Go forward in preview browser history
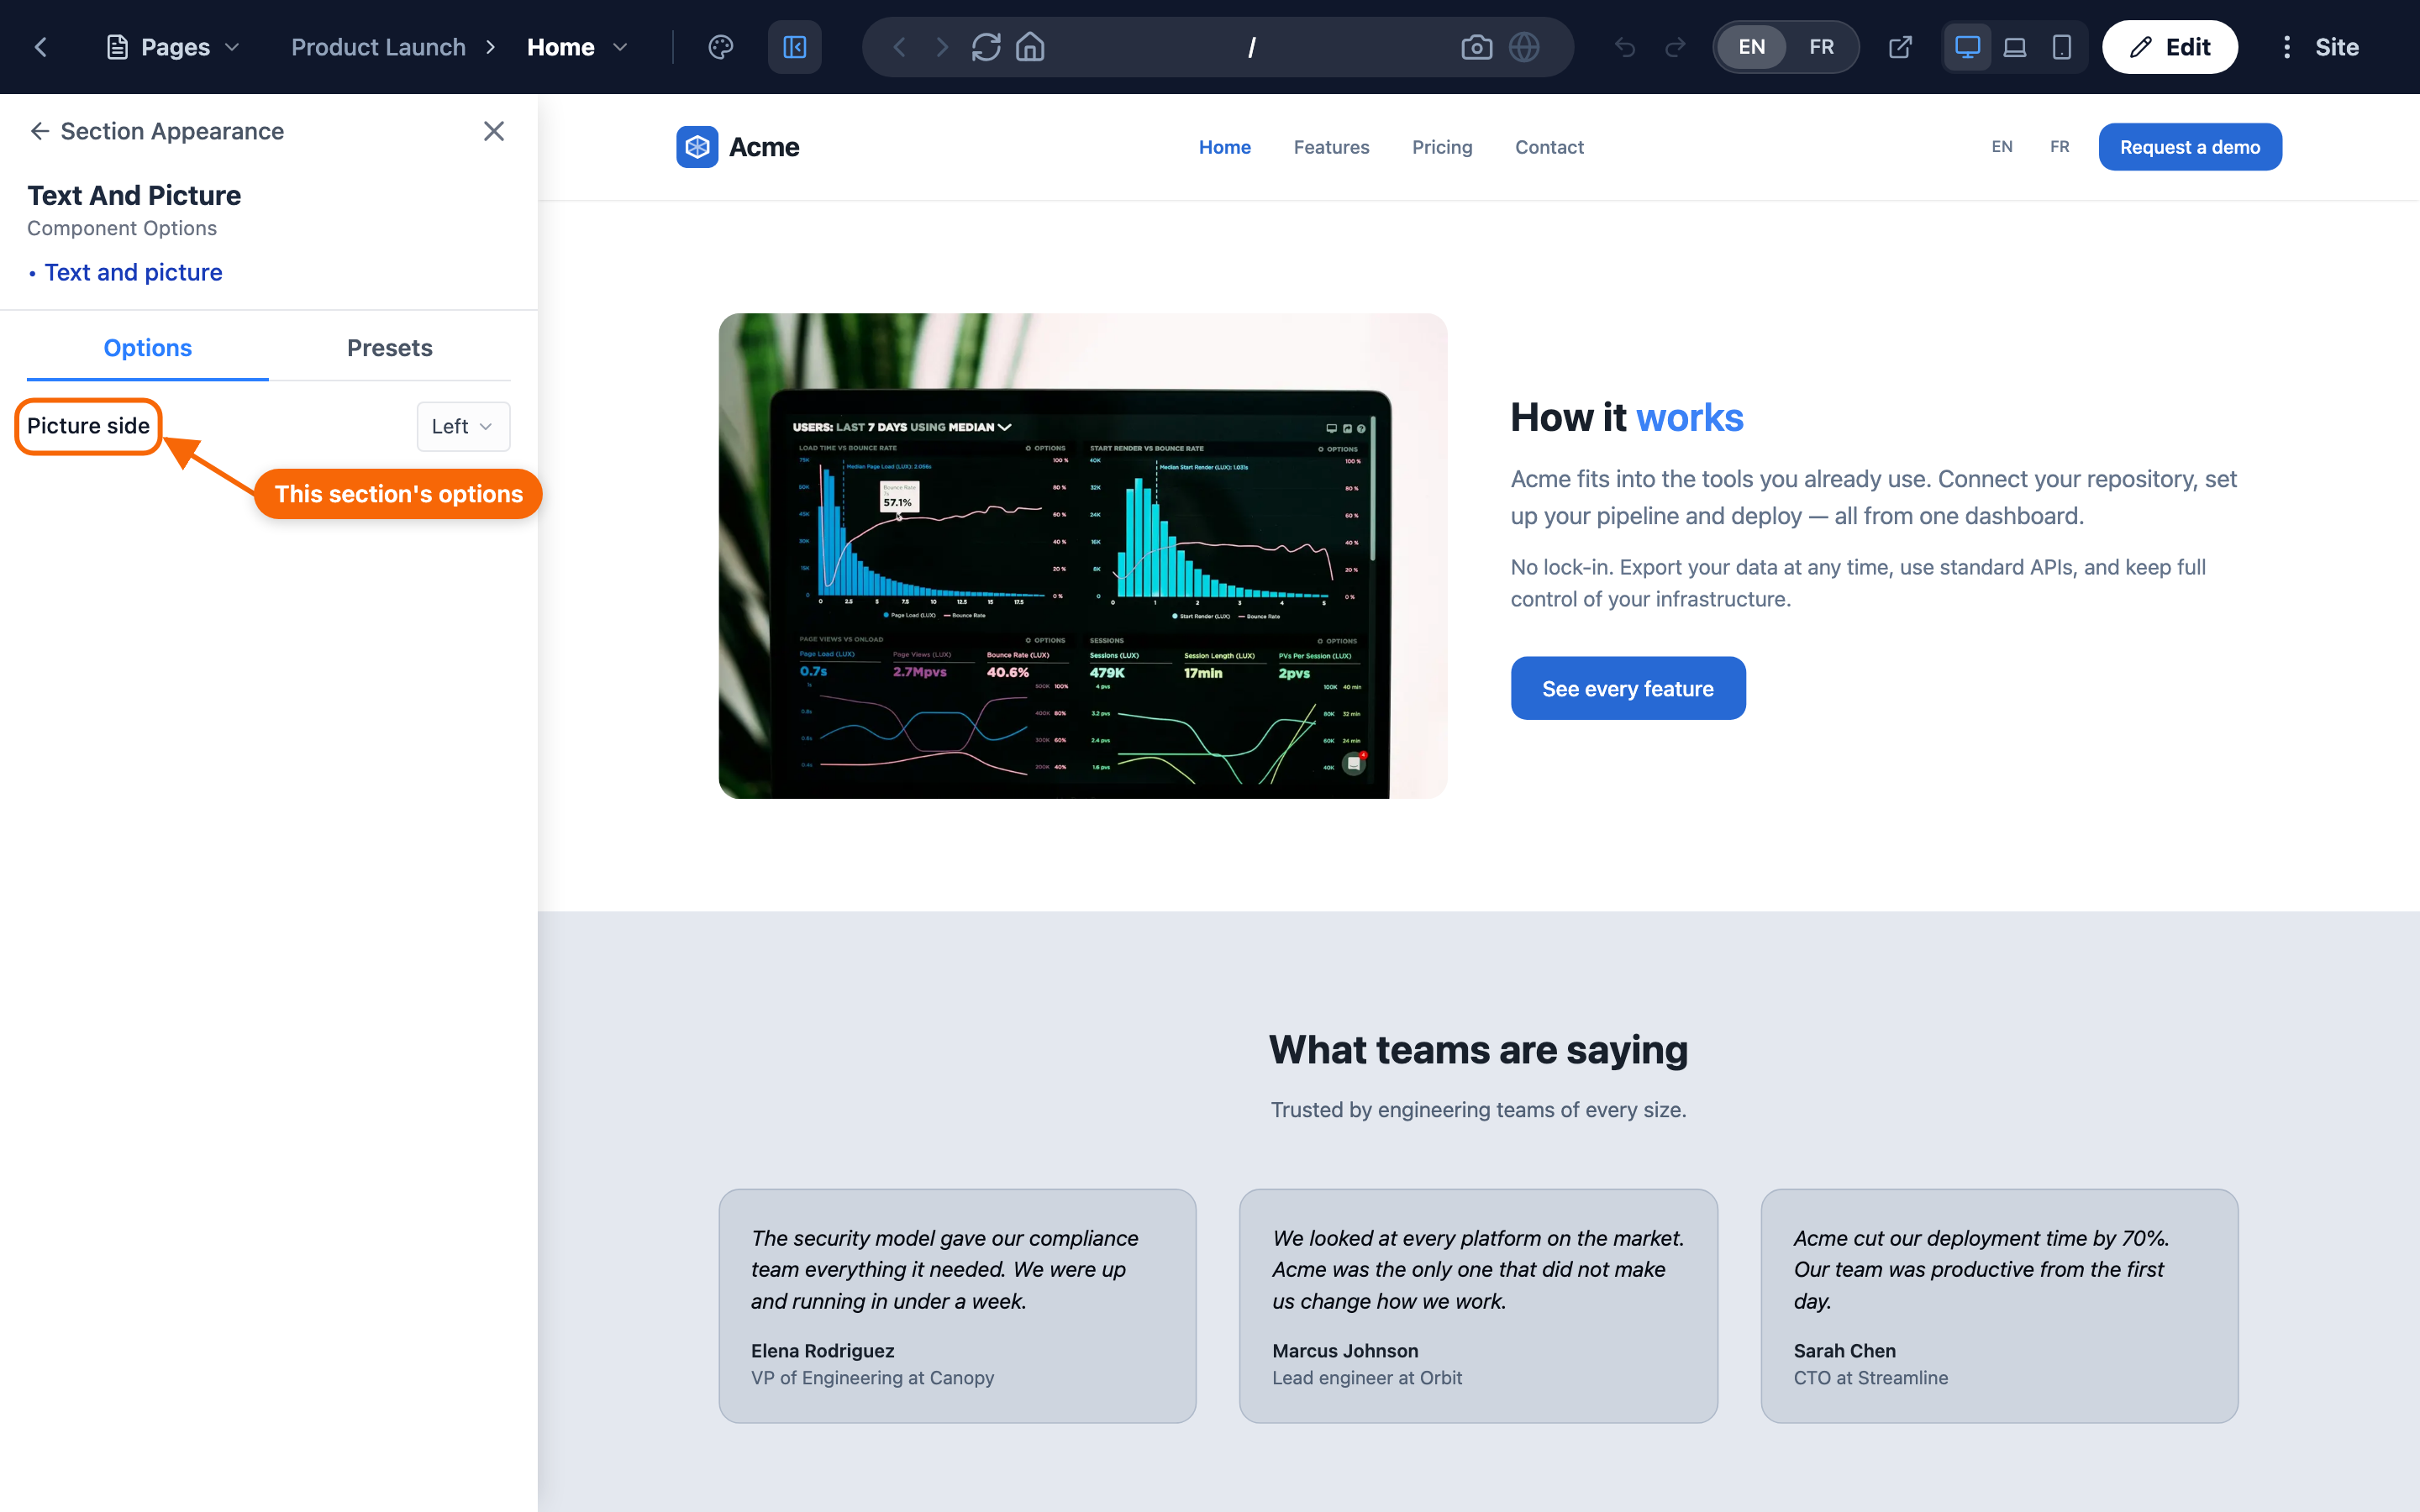 [941, 47]
